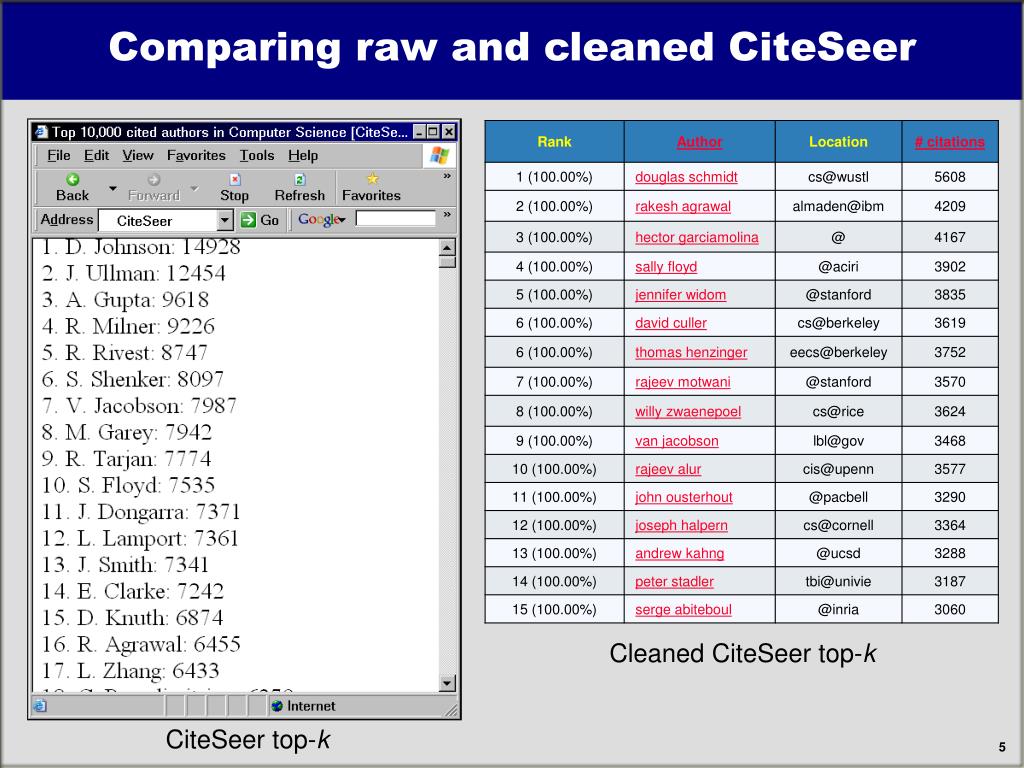Screen dimensions: 1024x768
Task: Follow the jennifer widom link
Action: (x=680, y=295)
